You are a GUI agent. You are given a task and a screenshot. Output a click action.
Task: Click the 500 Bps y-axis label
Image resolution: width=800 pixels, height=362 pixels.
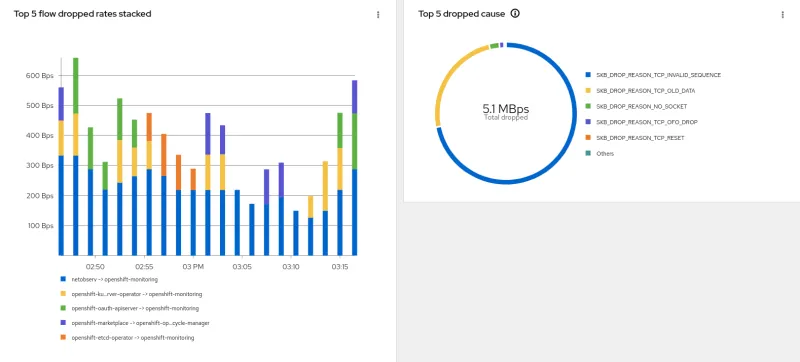pyautogui.click(x=40, y=106)
